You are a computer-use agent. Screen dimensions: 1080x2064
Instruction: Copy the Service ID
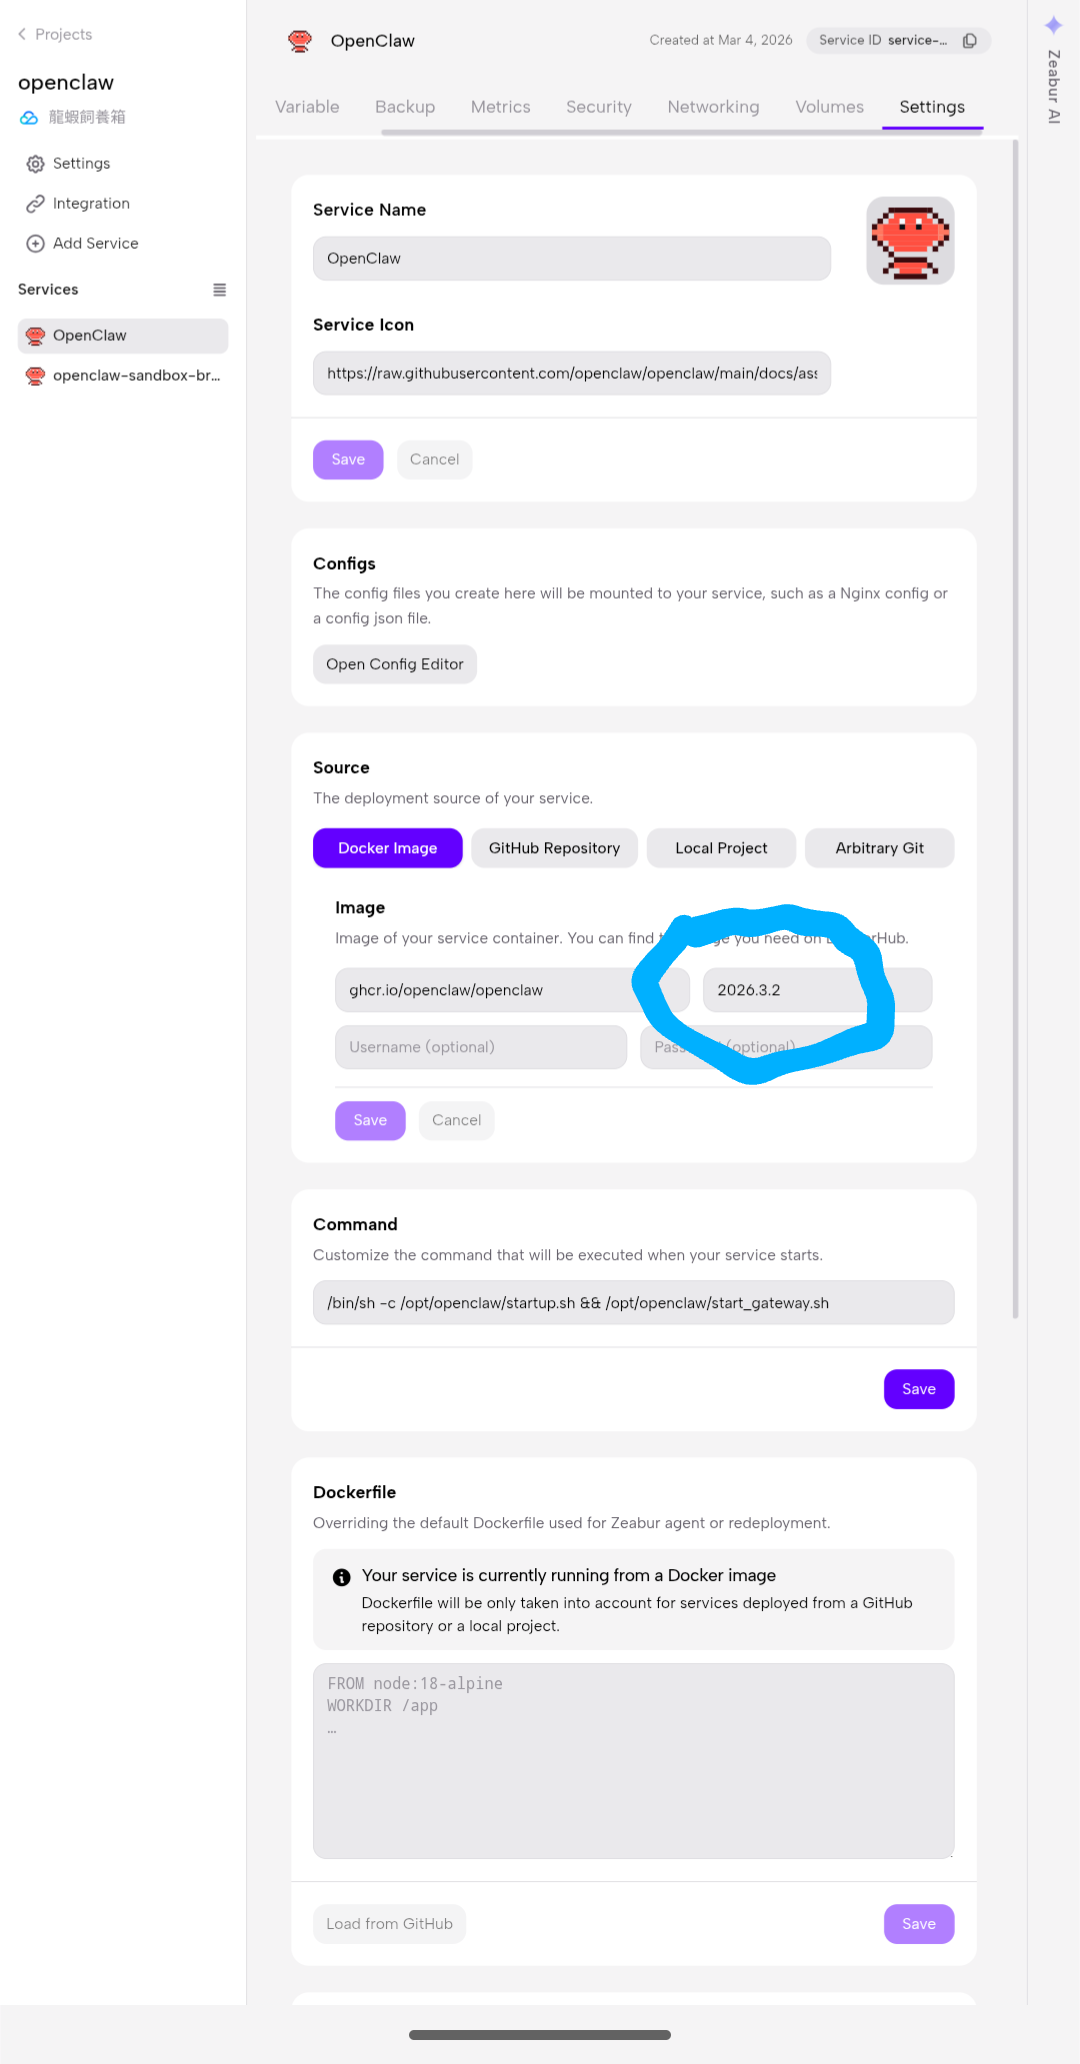pos(969,41)
